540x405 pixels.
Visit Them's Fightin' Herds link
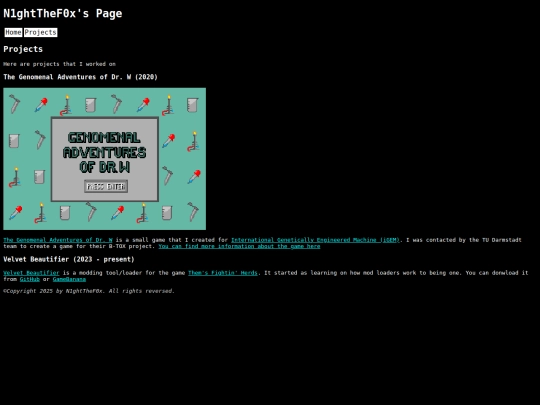click(x=223, y=273)
